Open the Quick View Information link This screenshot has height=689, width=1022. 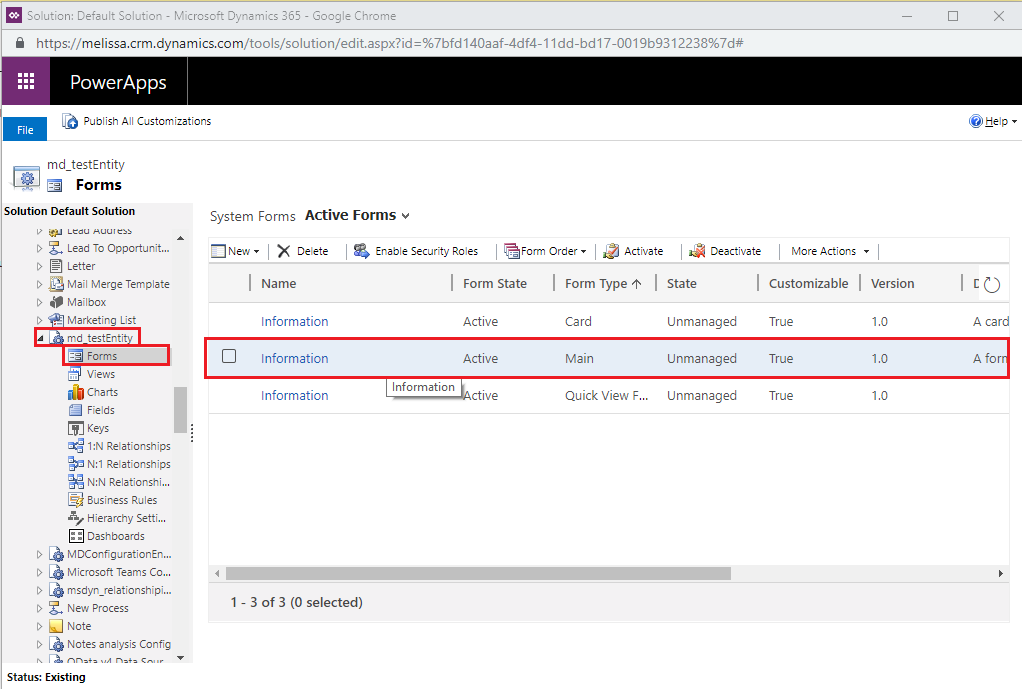point(295,396)
